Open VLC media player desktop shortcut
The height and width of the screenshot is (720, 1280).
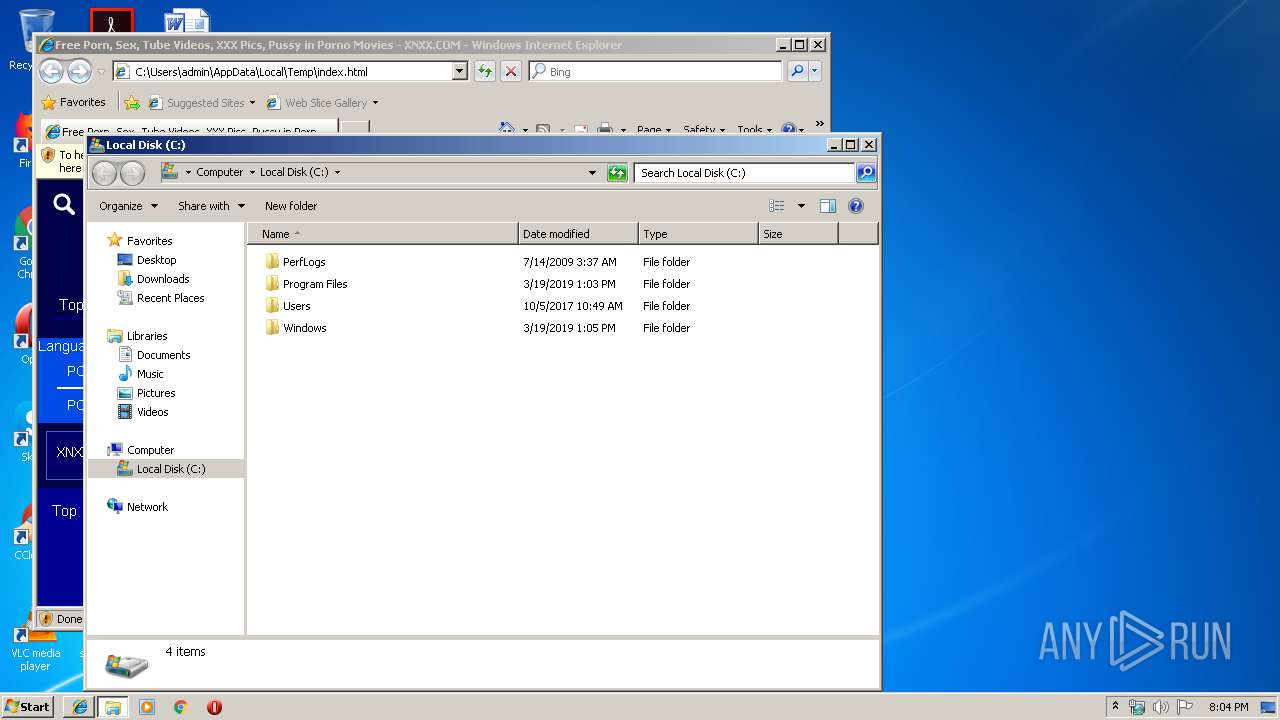coord(35,645)
